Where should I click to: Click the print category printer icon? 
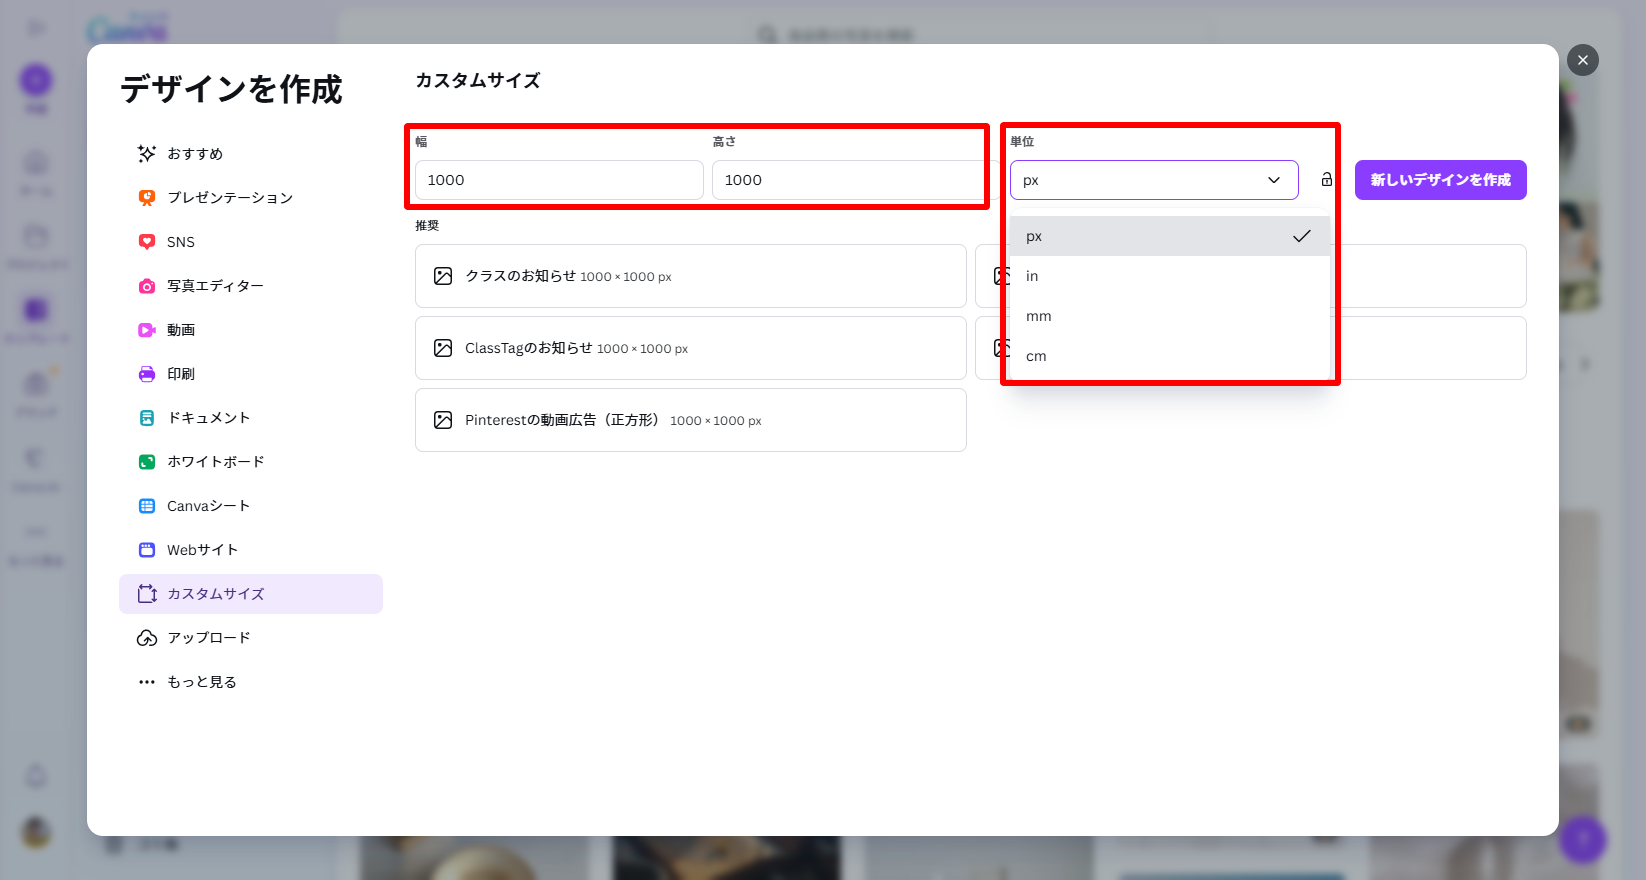[147, 374]
